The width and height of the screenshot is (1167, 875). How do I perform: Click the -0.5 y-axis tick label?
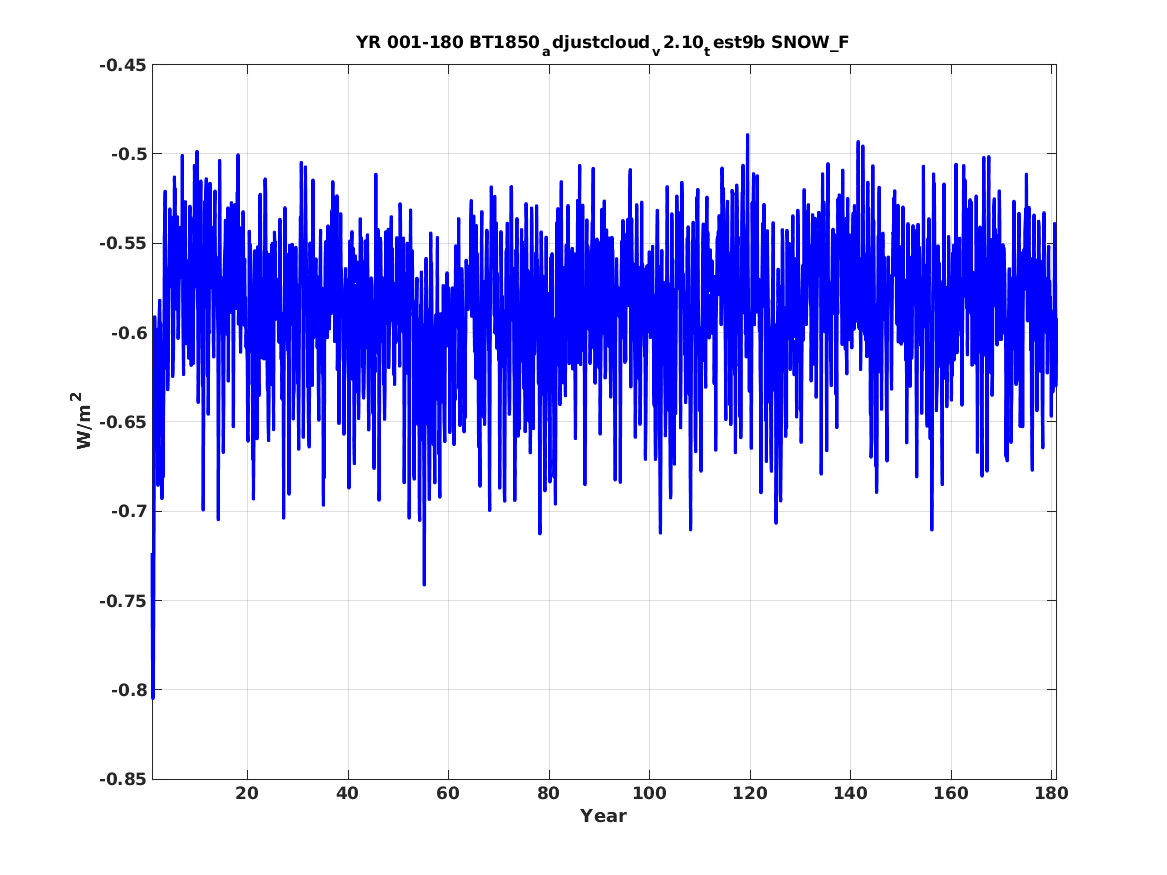[129, 154]
